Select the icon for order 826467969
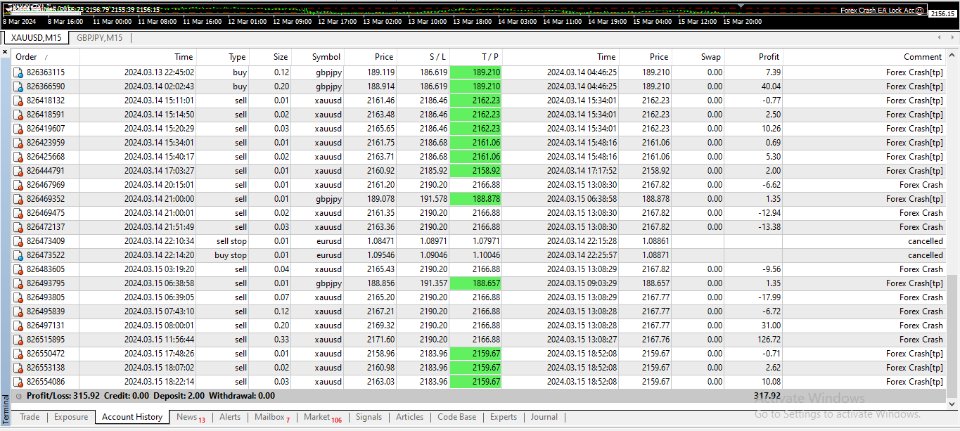The width and height of the screenshot is (960, 431). (x=18, y=185)
